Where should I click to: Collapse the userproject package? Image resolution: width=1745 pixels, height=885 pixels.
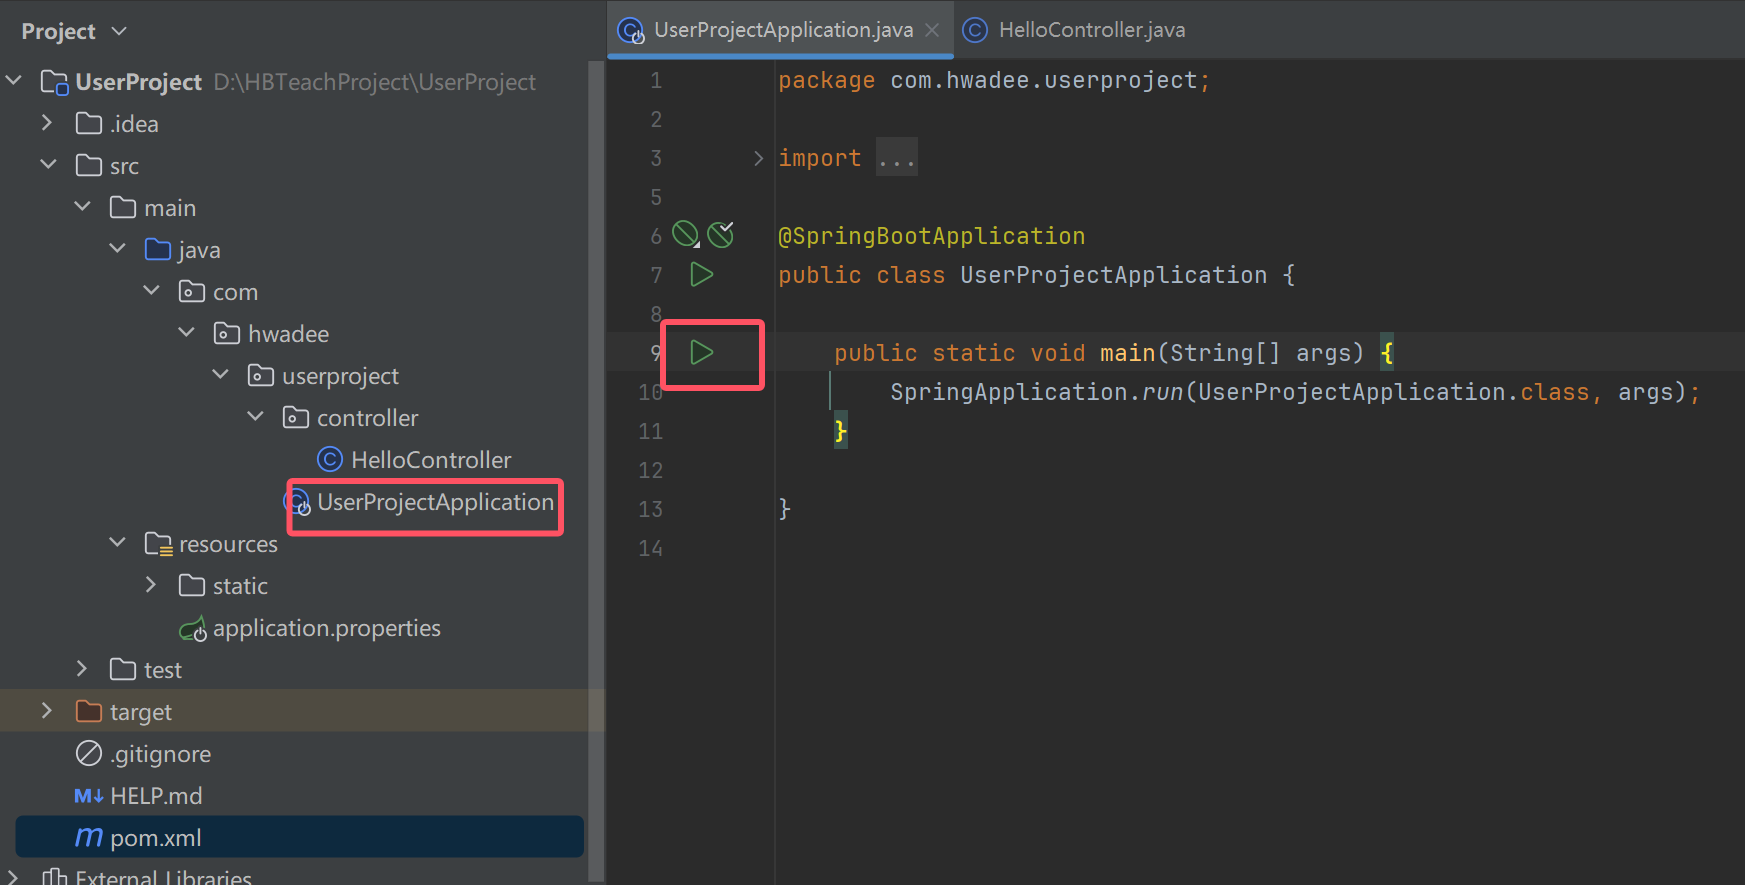point(221,374)
